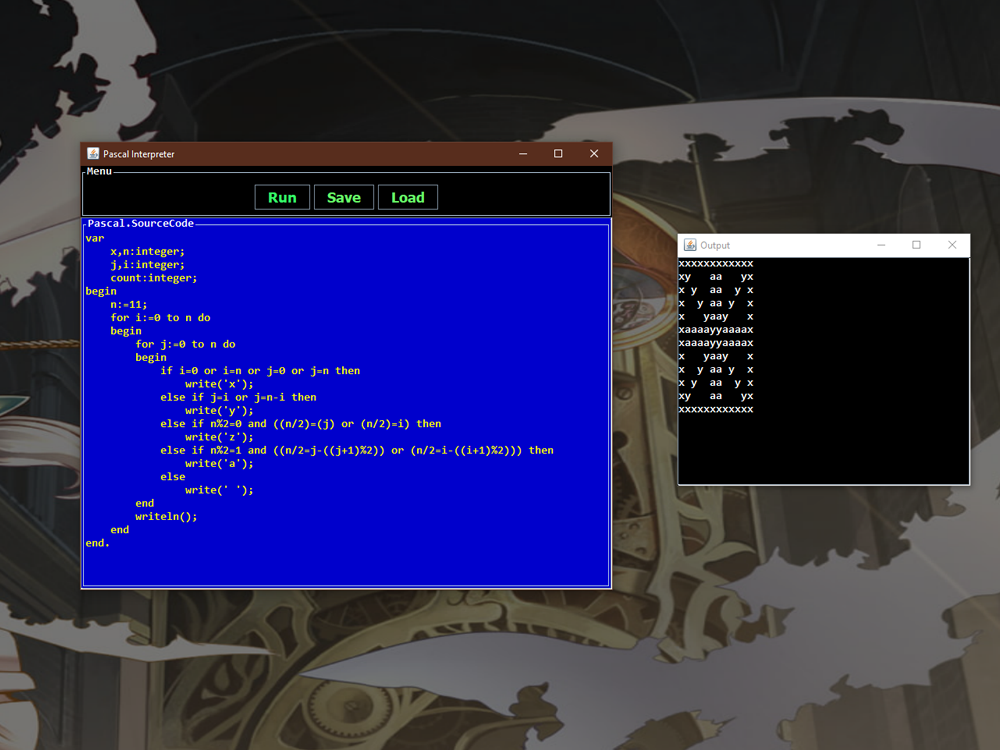Screen dimensions: 1000x750
Task: Click the Java icon in Pascal Interpreter title bar
Action: pos(93,154)
